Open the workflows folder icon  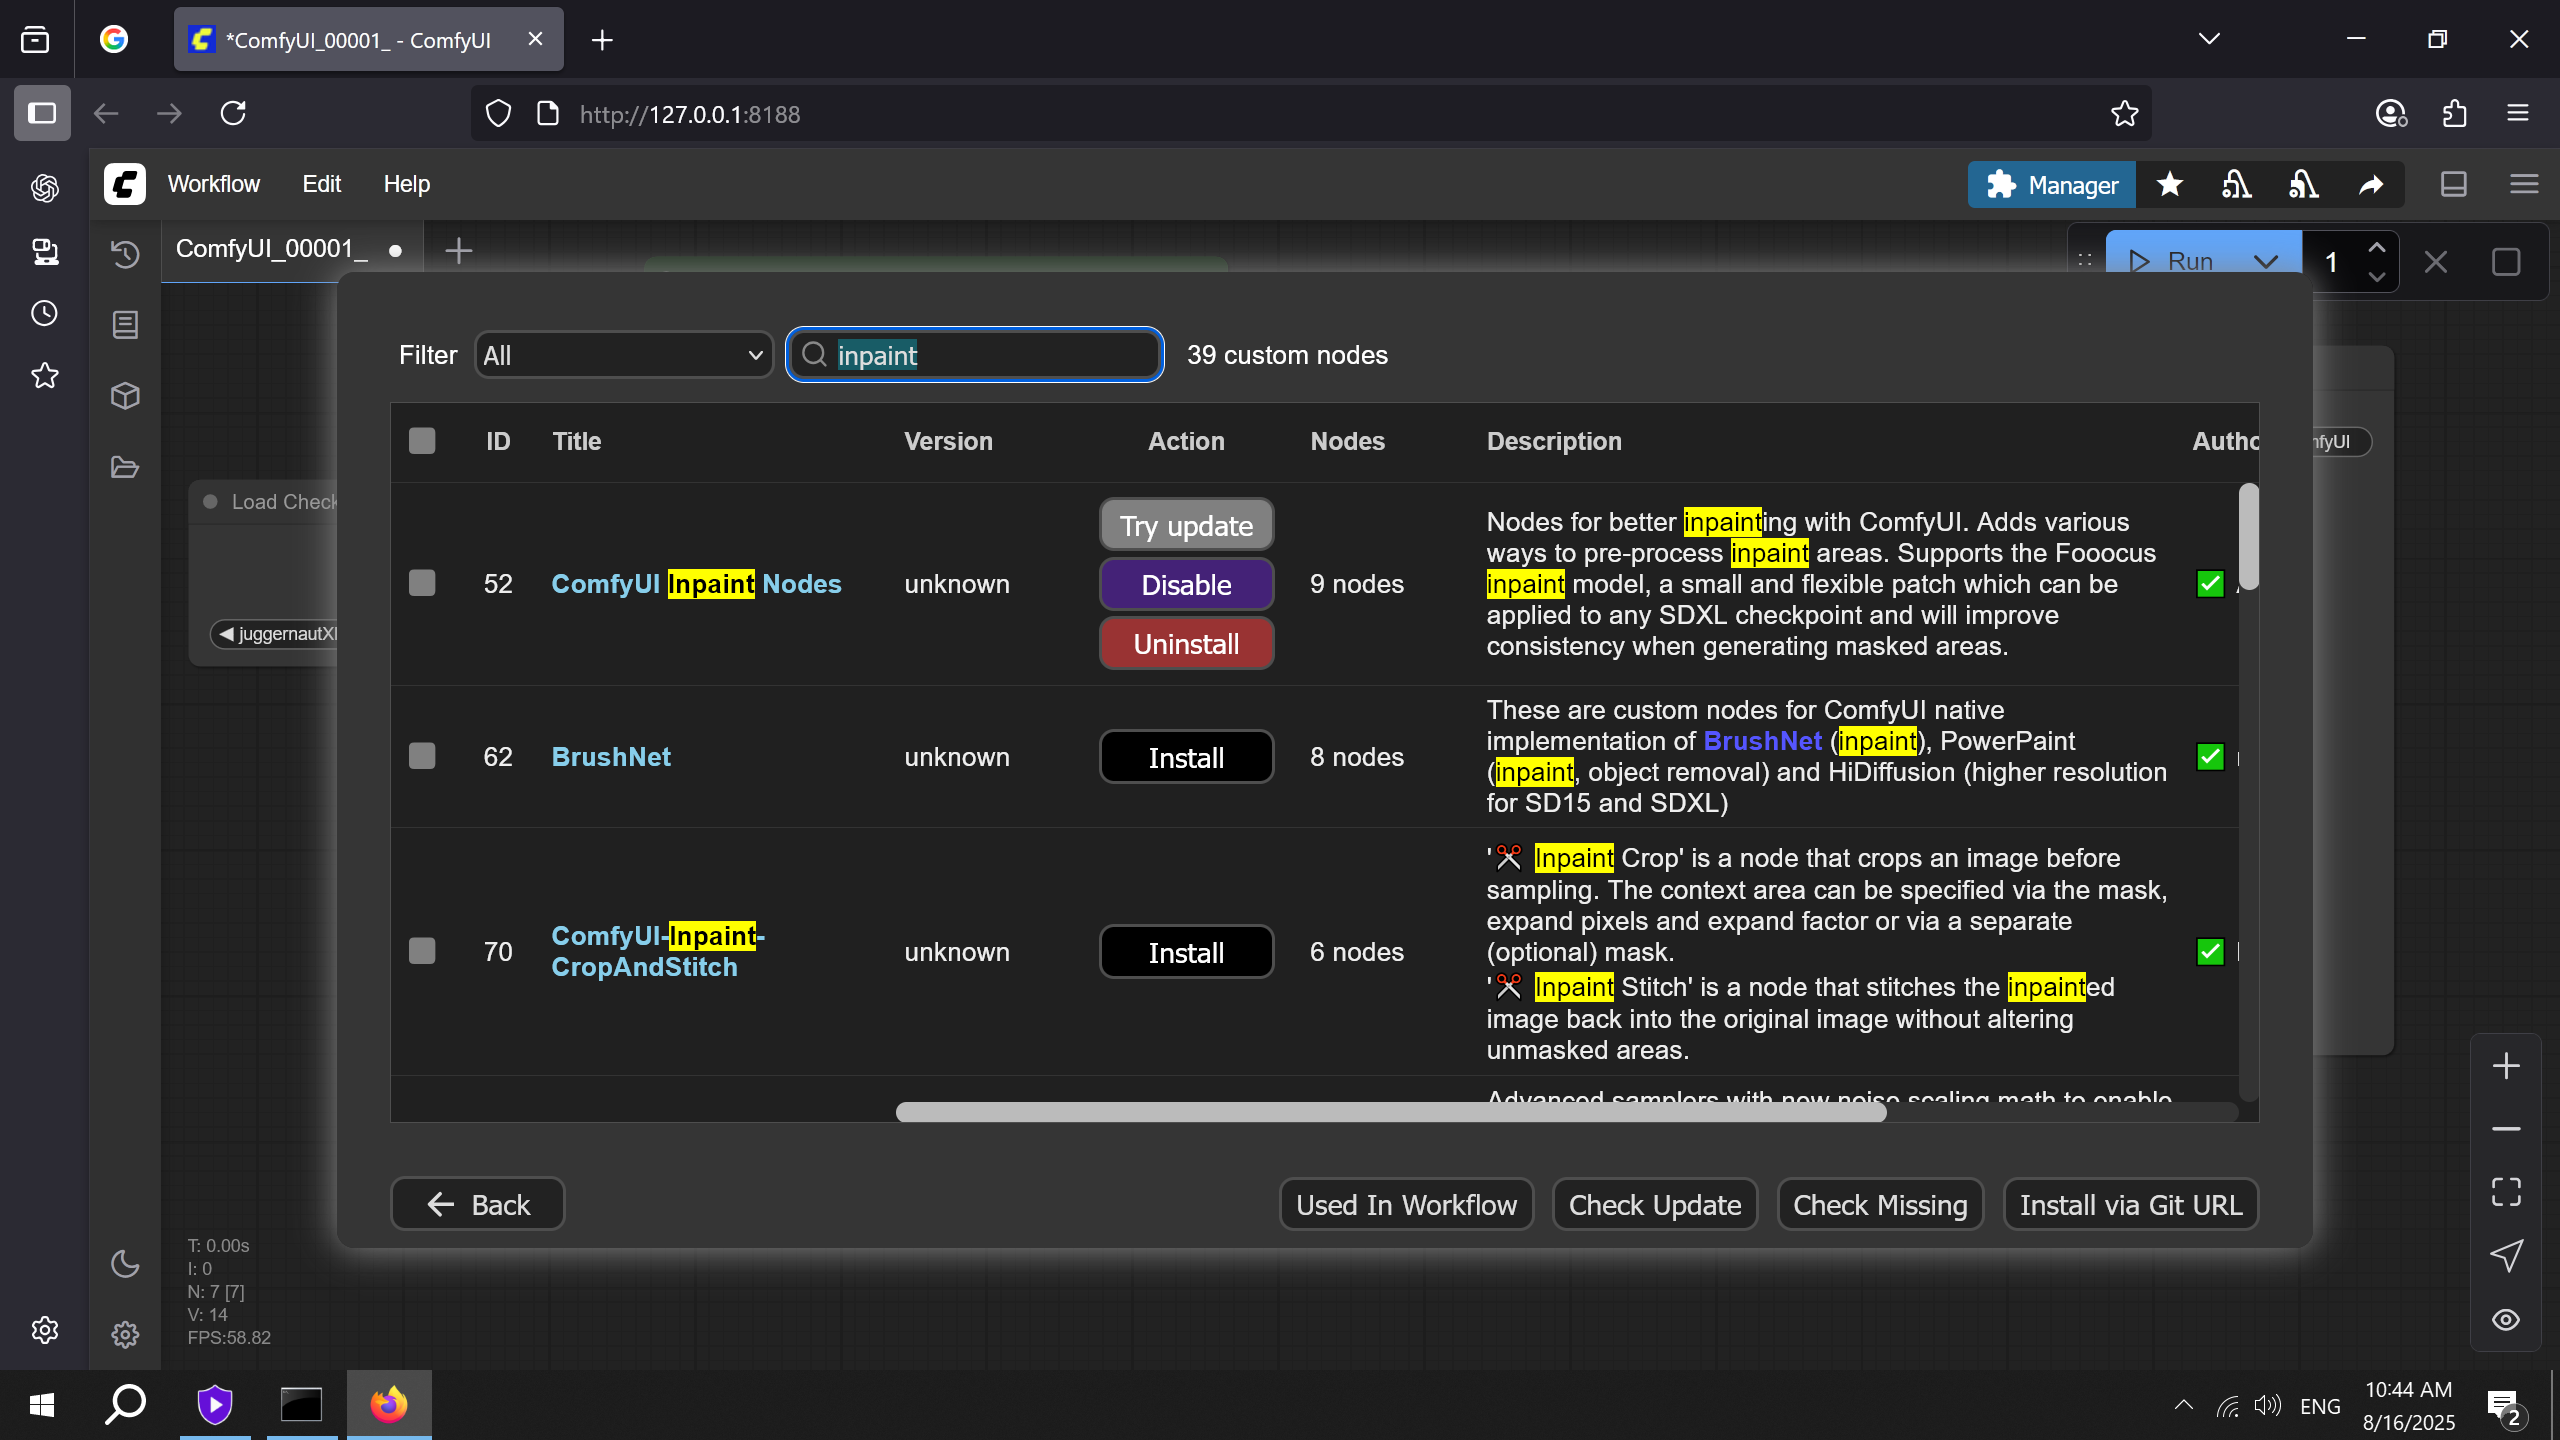125,467
